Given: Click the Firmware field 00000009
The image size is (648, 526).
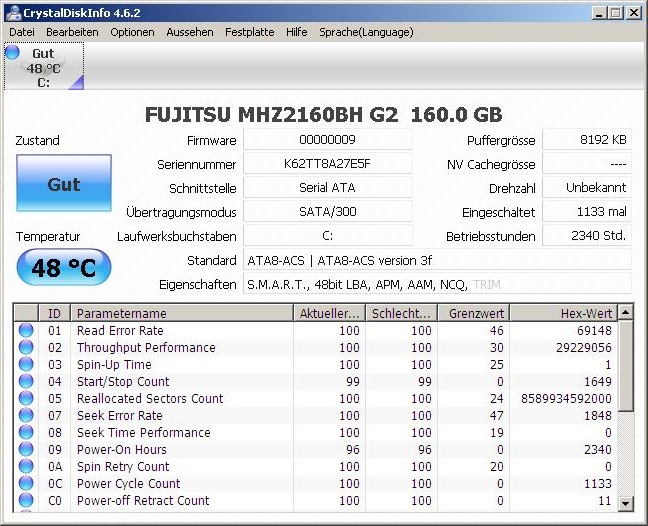Looking at the screenshot, I should (x=328, y=140).
